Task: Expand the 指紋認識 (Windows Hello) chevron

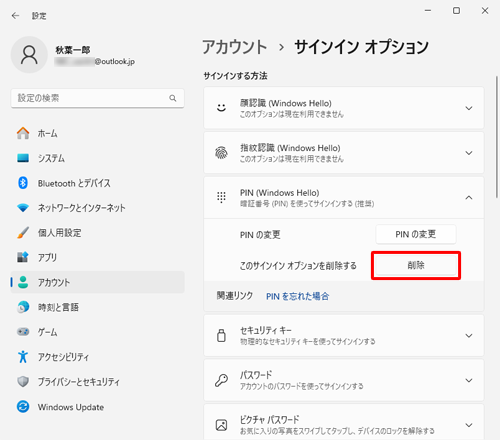Action: click(x=469, y=153)
